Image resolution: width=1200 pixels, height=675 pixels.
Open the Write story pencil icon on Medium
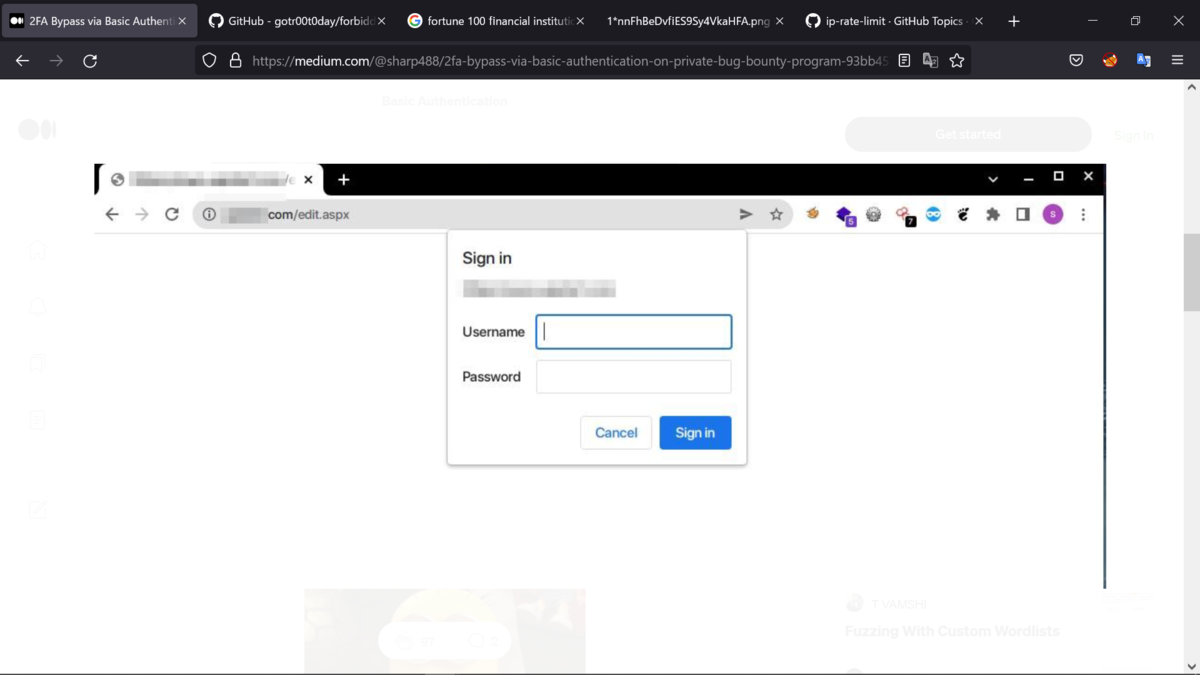point(37,508)
